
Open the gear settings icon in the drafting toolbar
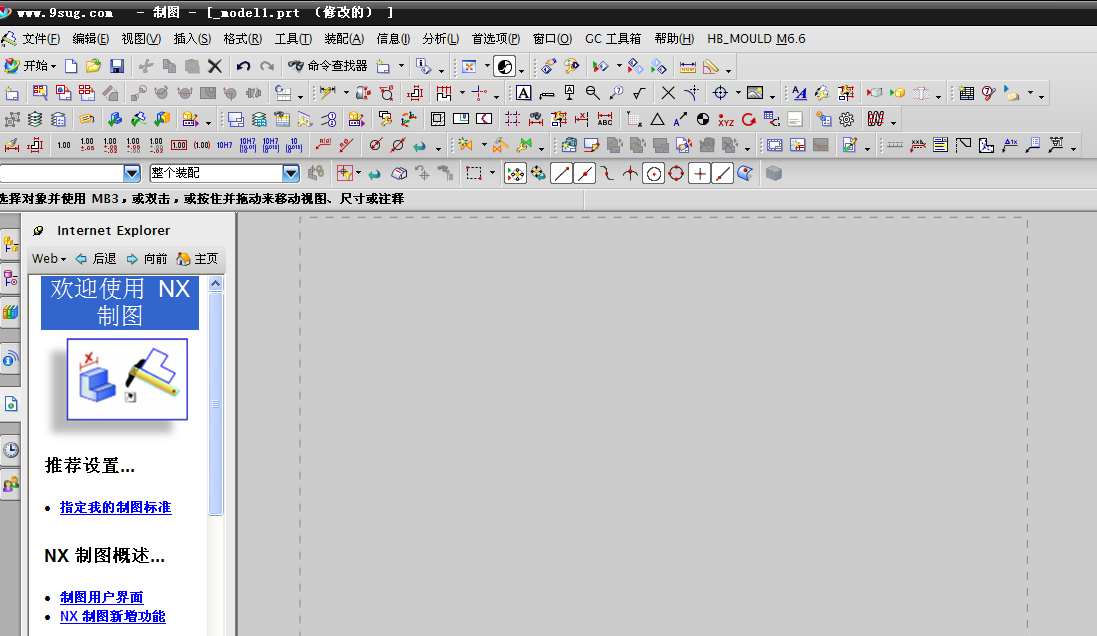point(847,120)
